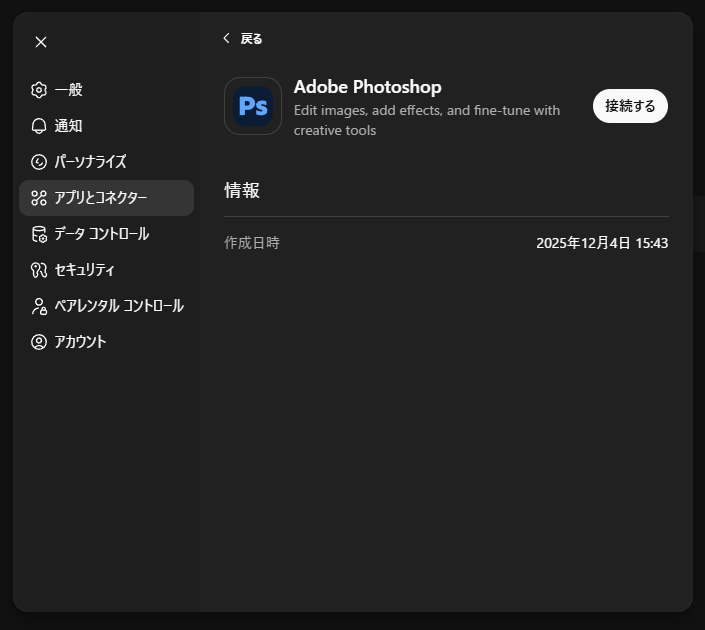The width and height of the screenshot is (705, 630).
Task: Click the アプリとコネクター grid icon
Action: (39, 198)
